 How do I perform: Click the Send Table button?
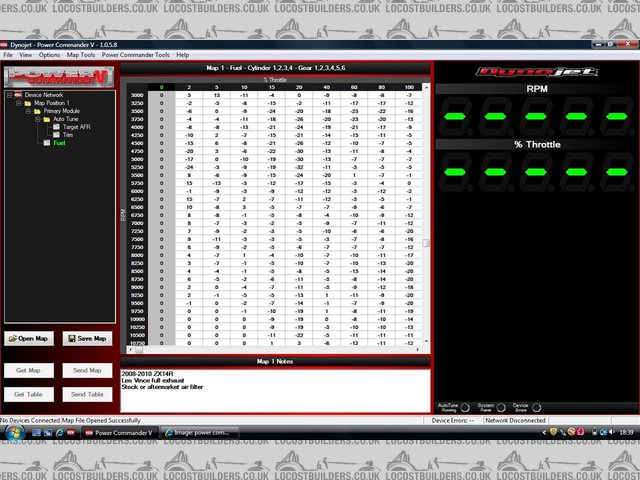(x=87, y=394)
